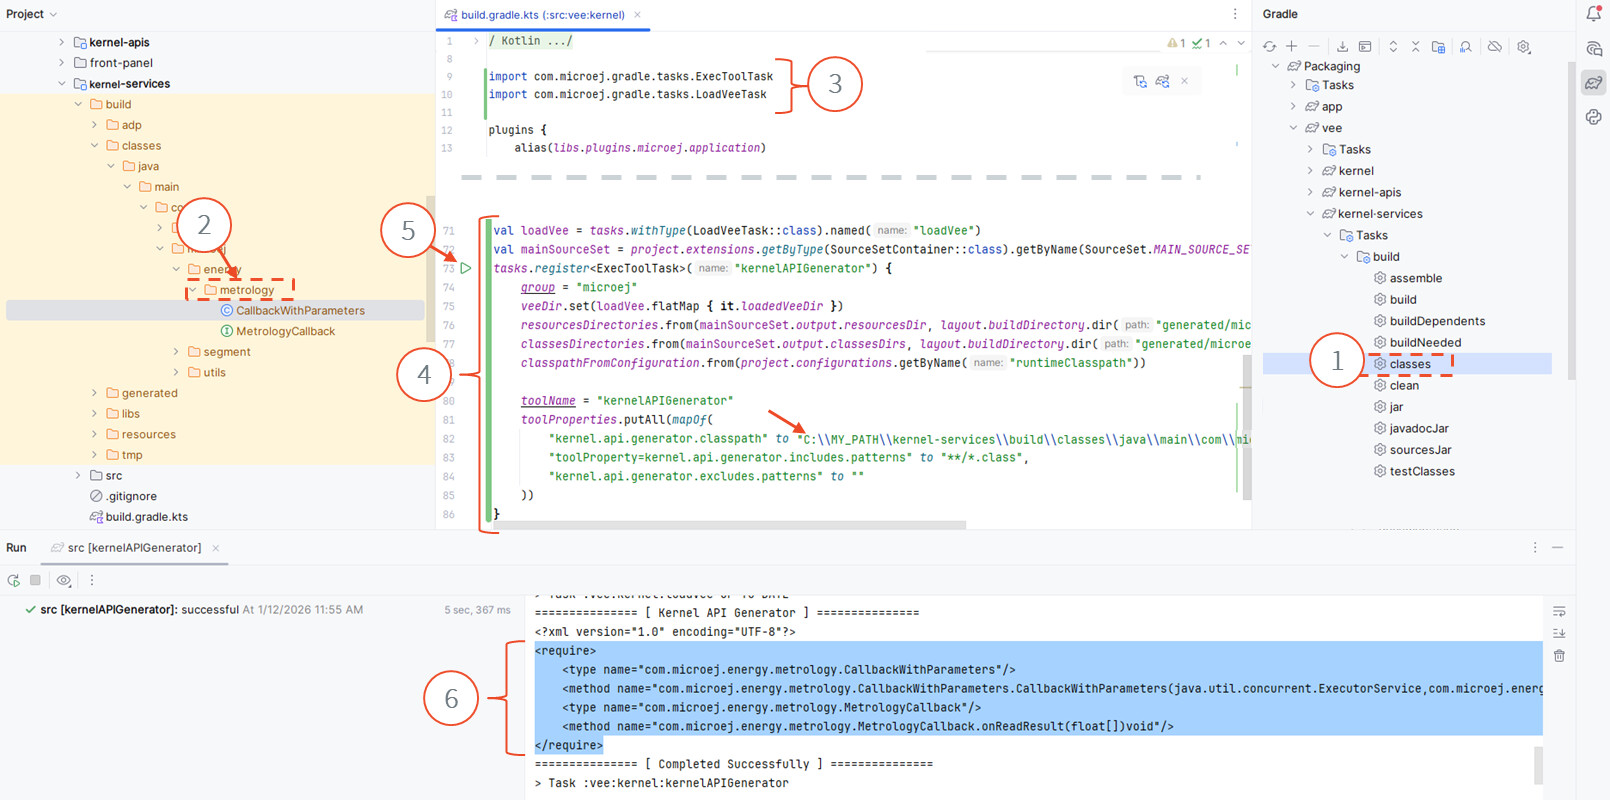
Task: Toggle the run view eye options
Action: click(64, 580)
